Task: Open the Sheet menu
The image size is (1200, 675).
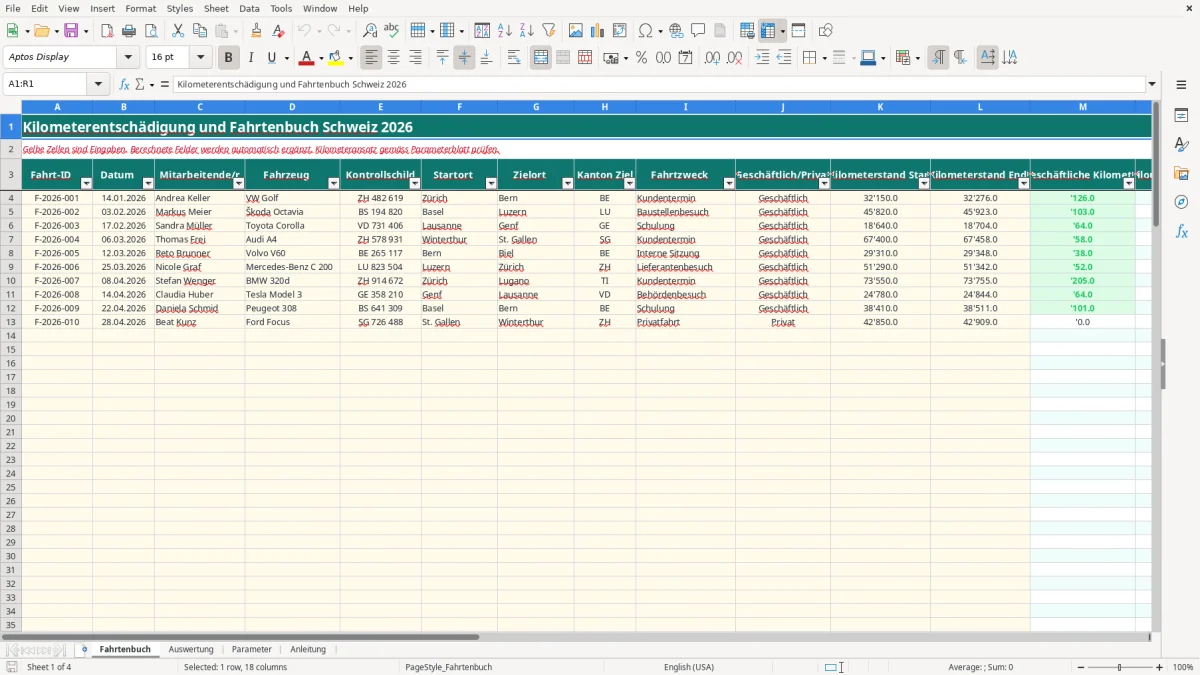Action: pyautogui.click(x=216, y=8)
